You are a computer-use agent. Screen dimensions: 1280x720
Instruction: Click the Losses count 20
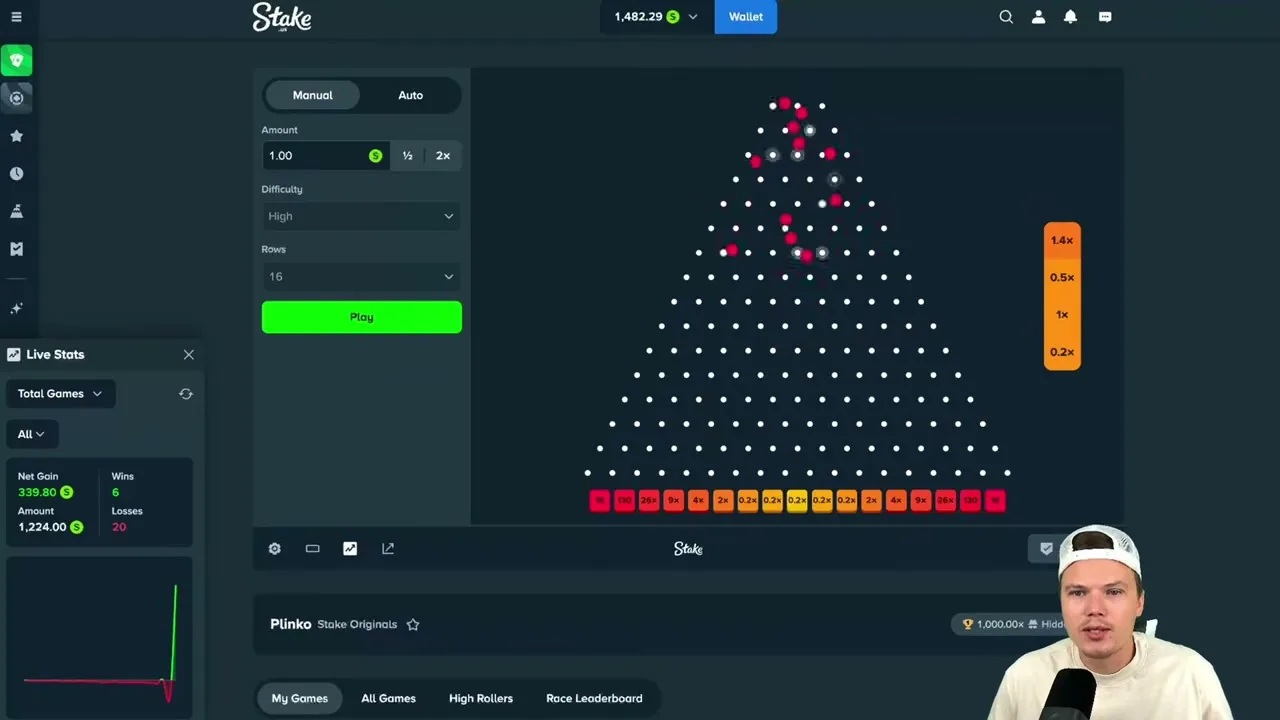pyautogui.click(x=119, y=527)
